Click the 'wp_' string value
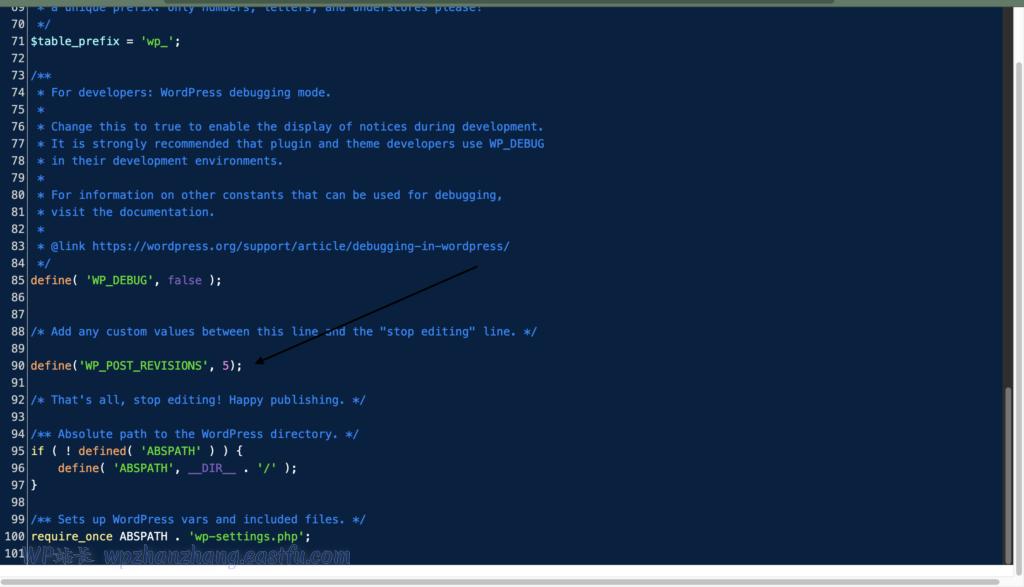The height and width of the screenshot is (587, 1024). 157,41
